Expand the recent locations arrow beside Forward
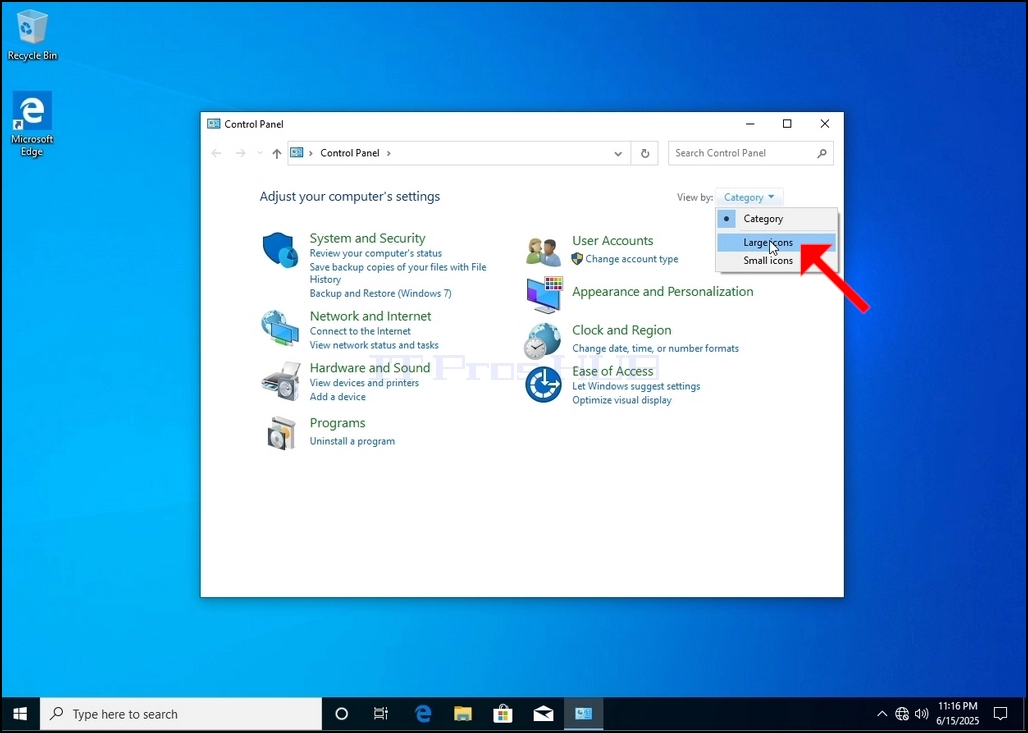The height and width of the screenshot is (733, 1028). (x=260, y=153)
